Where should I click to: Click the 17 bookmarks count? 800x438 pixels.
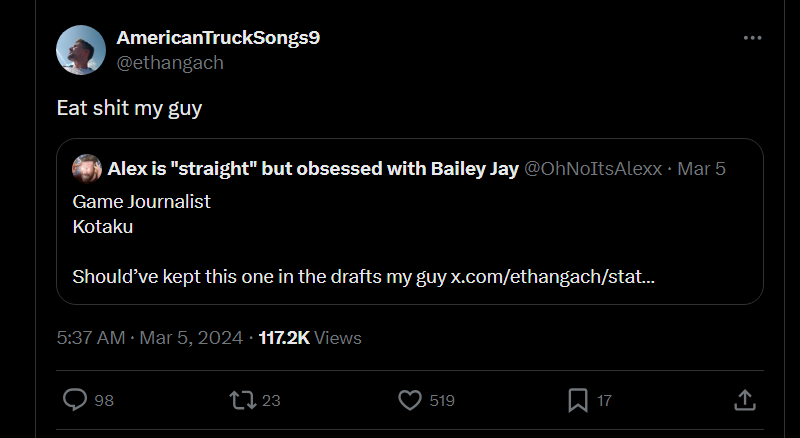click(x=604, y=401)
